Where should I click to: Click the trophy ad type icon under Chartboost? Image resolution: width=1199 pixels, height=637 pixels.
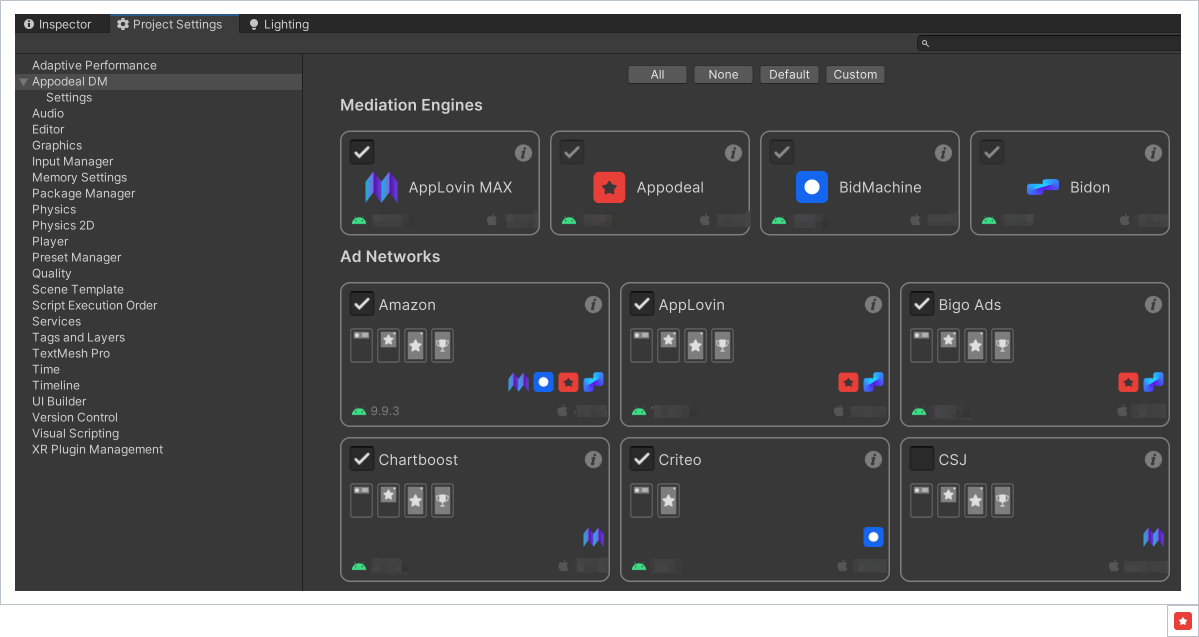442,500
